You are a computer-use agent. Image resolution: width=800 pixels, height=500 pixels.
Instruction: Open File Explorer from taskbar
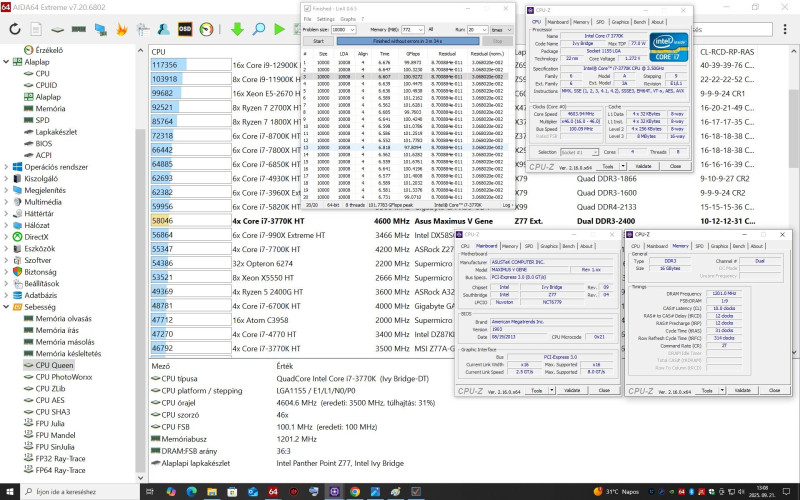point(212,492)
